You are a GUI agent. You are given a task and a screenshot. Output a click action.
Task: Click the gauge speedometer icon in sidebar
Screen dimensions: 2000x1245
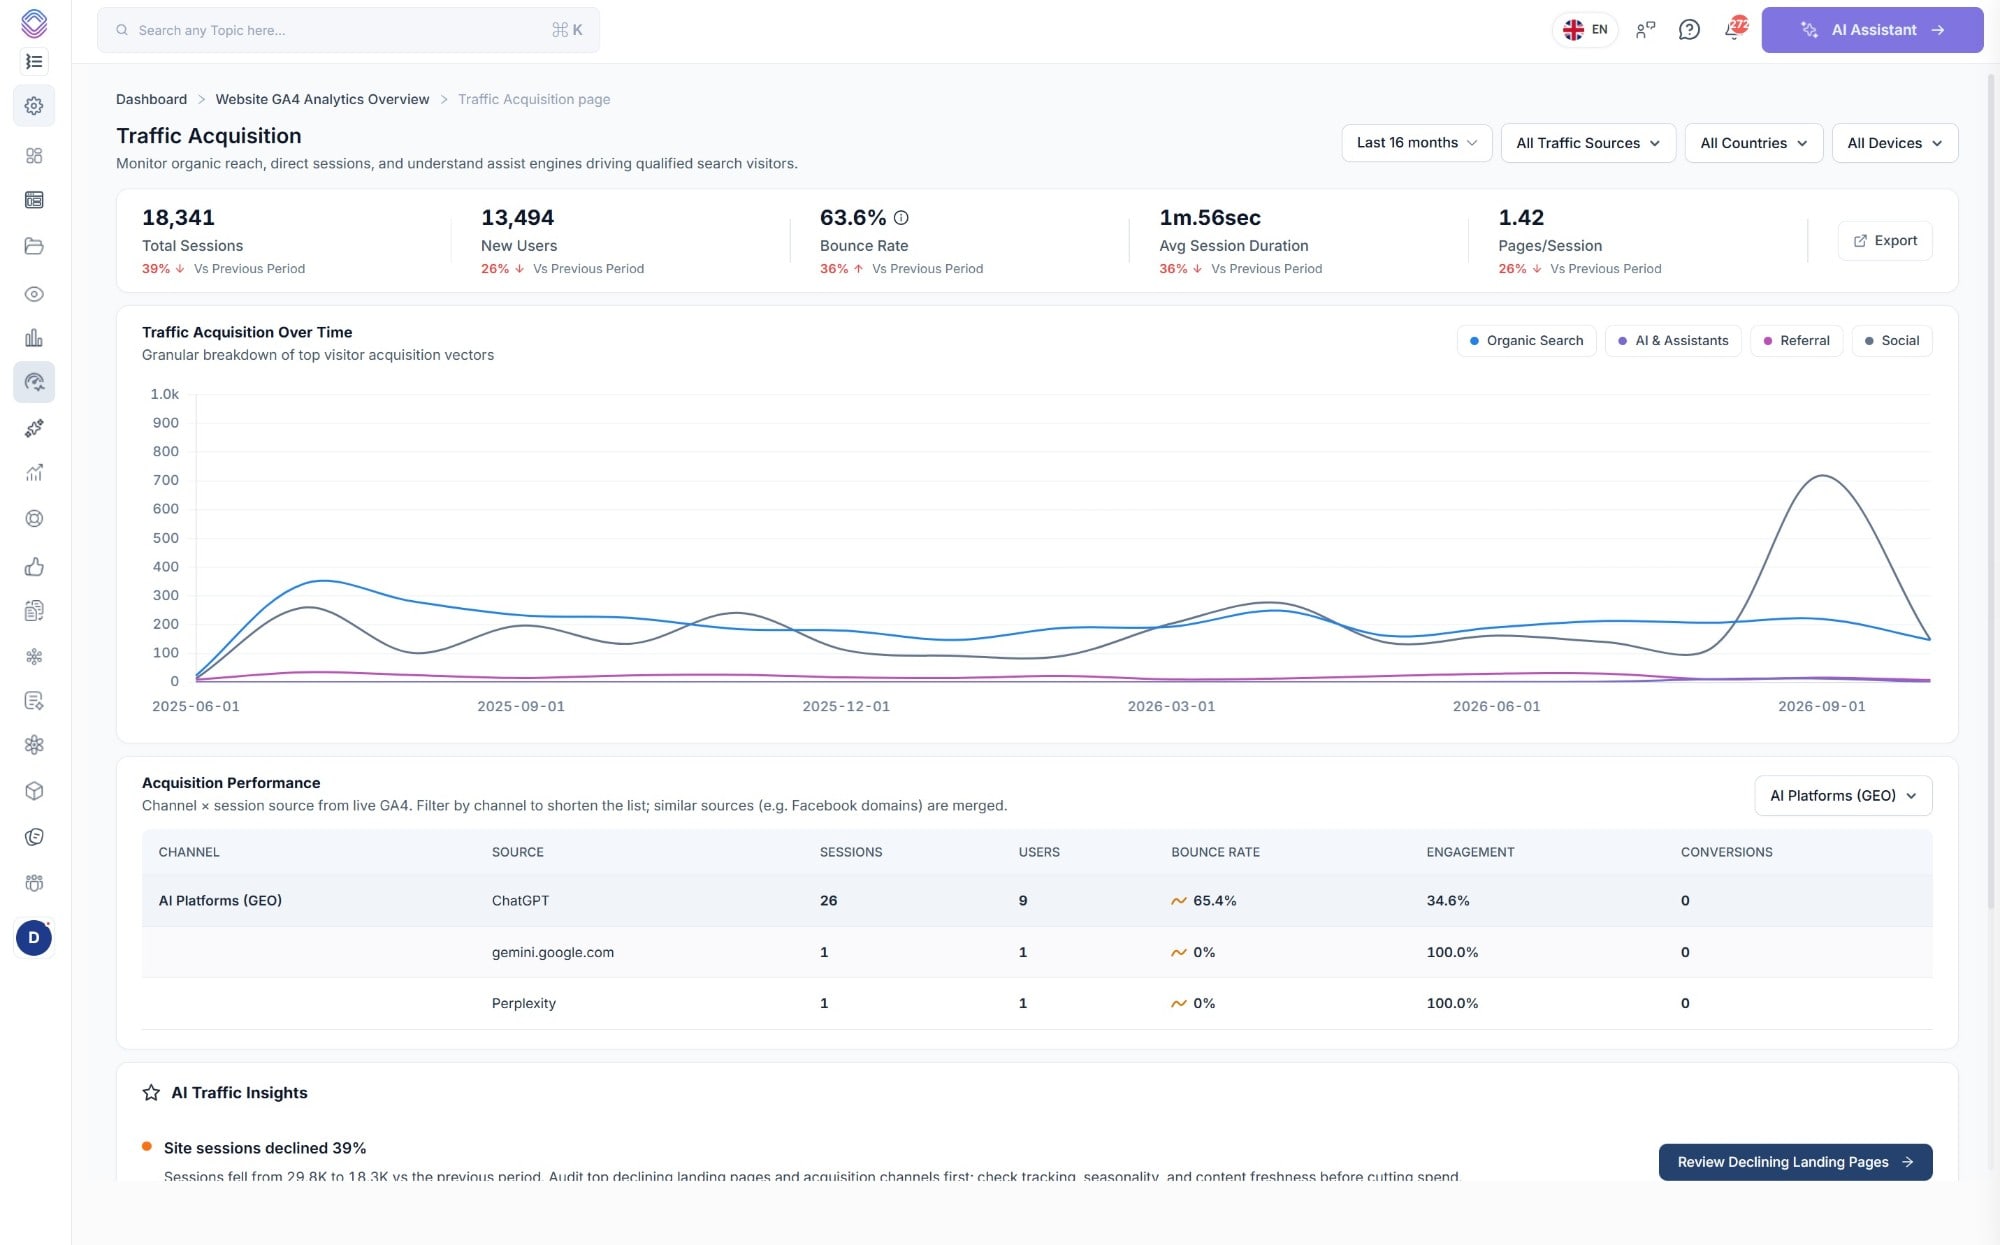34,382
